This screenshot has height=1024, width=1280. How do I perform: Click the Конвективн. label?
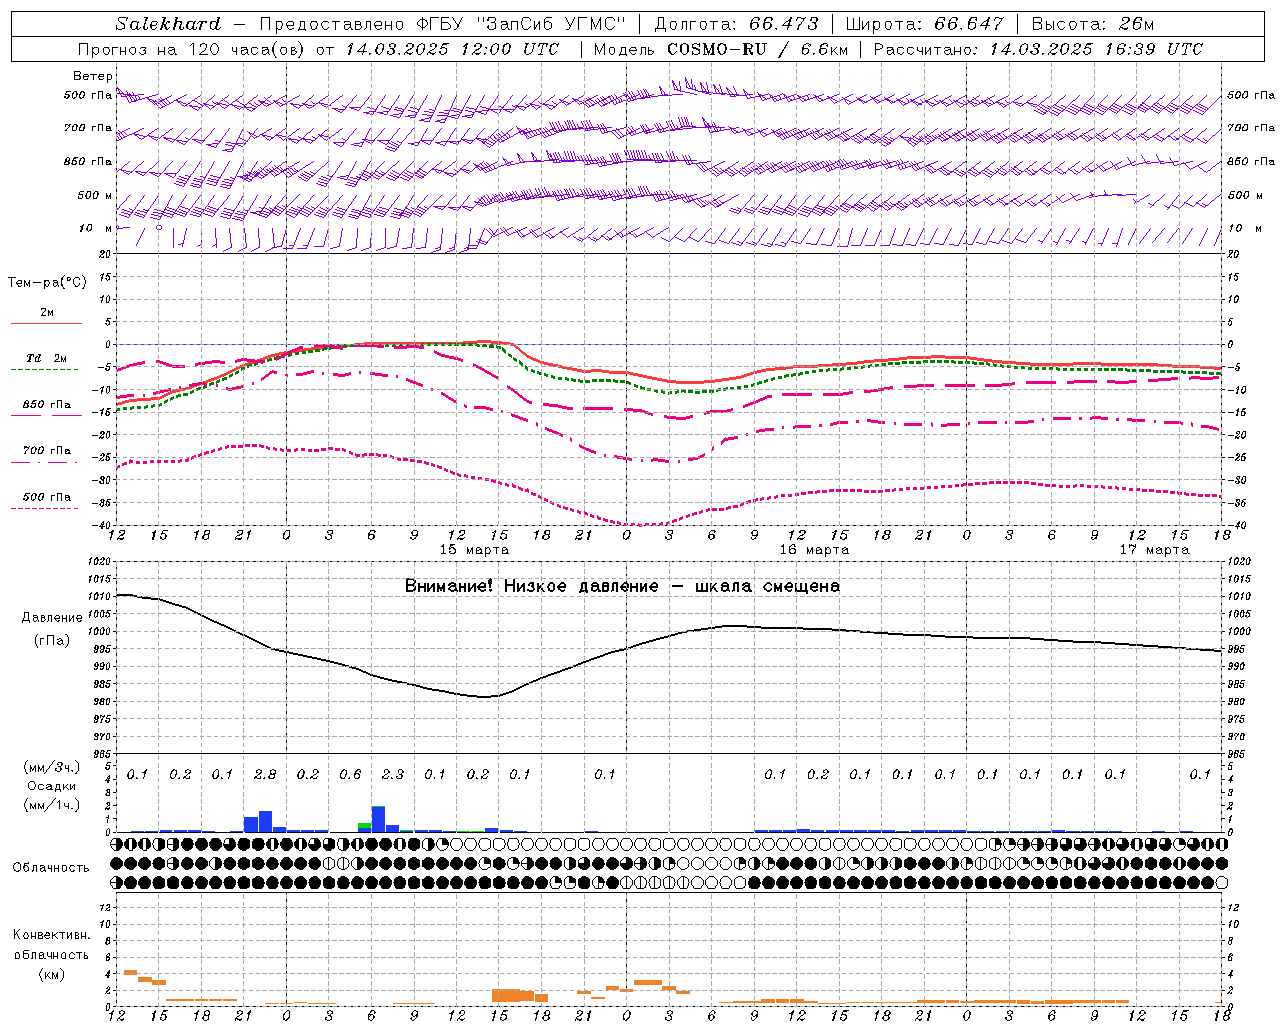tap(51, 935)
